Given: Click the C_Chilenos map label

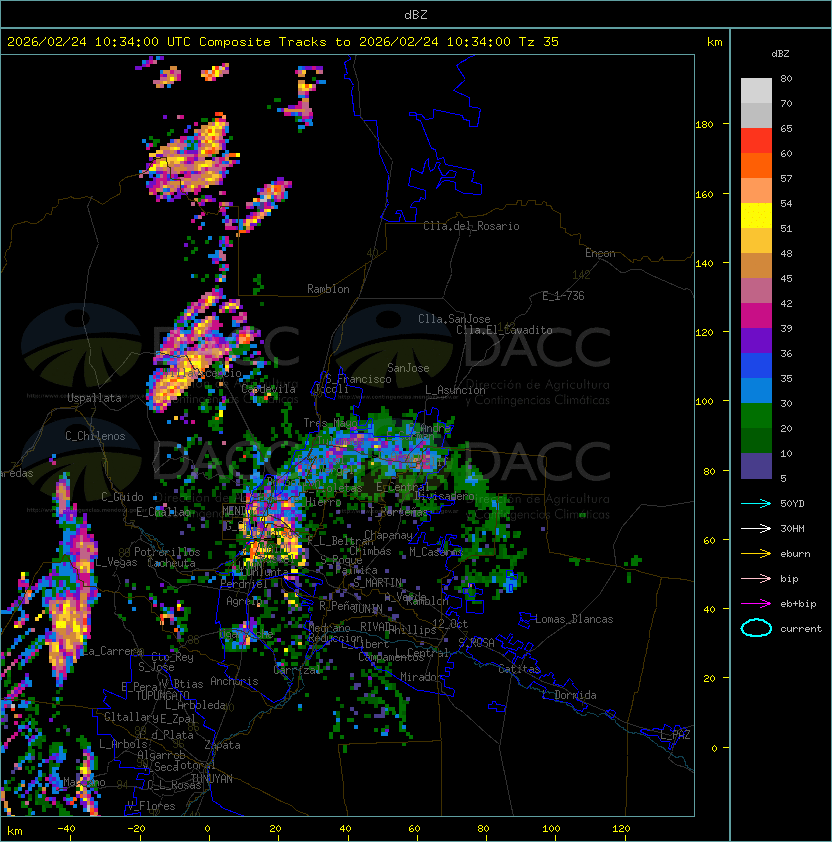Looking at the screenshot, I should (x=95, y=436).
